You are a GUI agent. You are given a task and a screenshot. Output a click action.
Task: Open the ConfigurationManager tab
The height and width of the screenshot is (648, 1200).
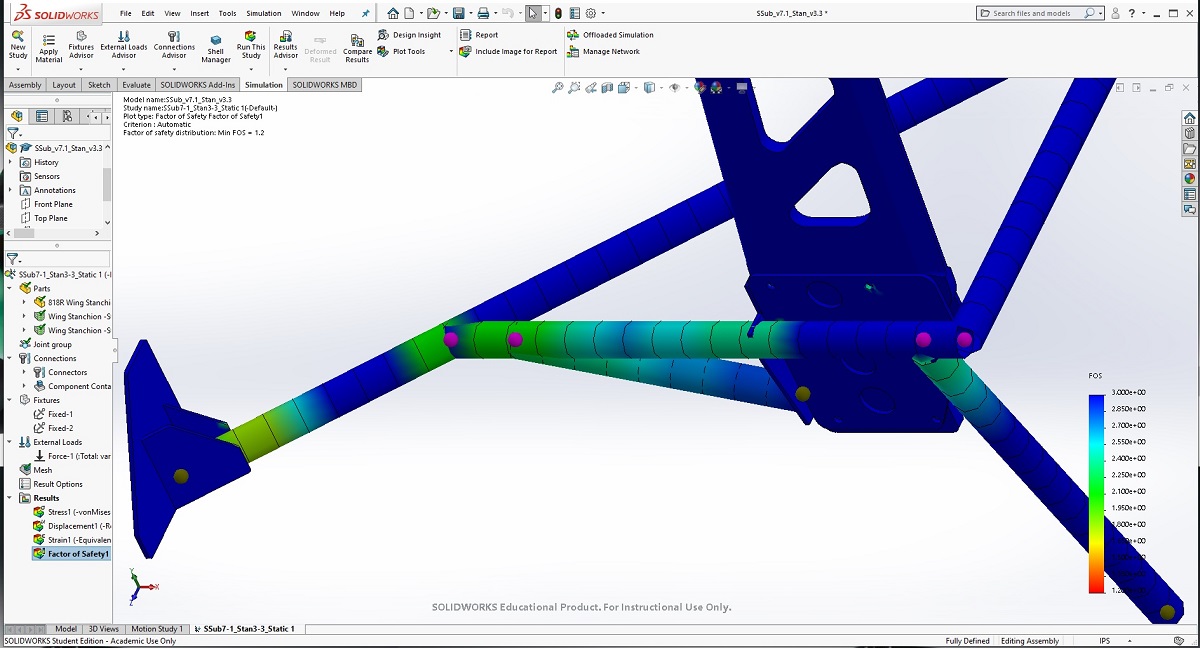pyautogui.click(x=67, y=116)
